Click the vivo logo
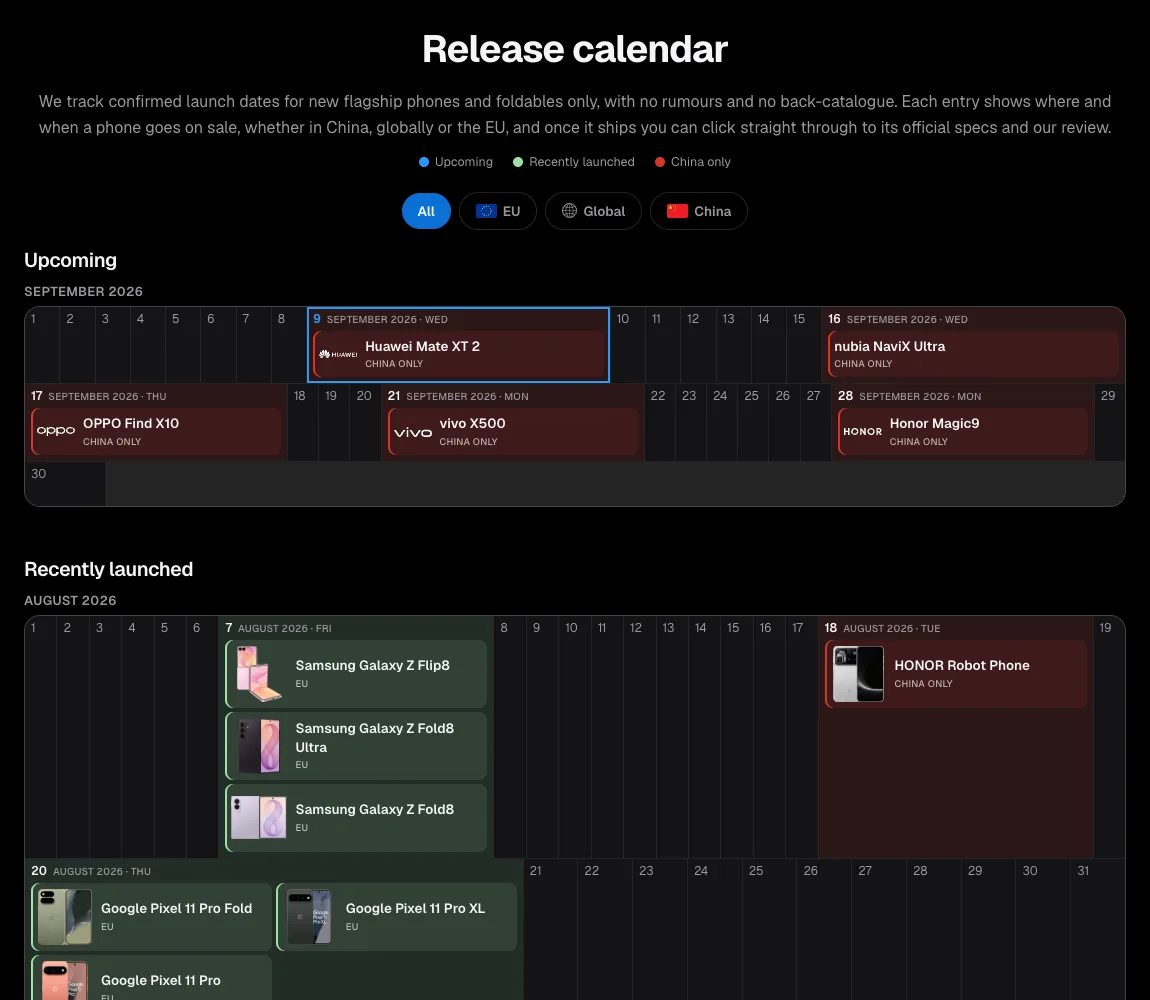 (413, 432)
